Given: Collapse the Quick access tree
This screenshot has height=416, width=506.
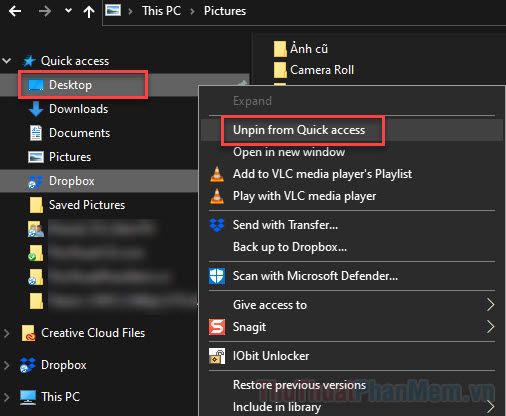Looking at the screenshot, I should pyautogui.click(x=7, y=61).
